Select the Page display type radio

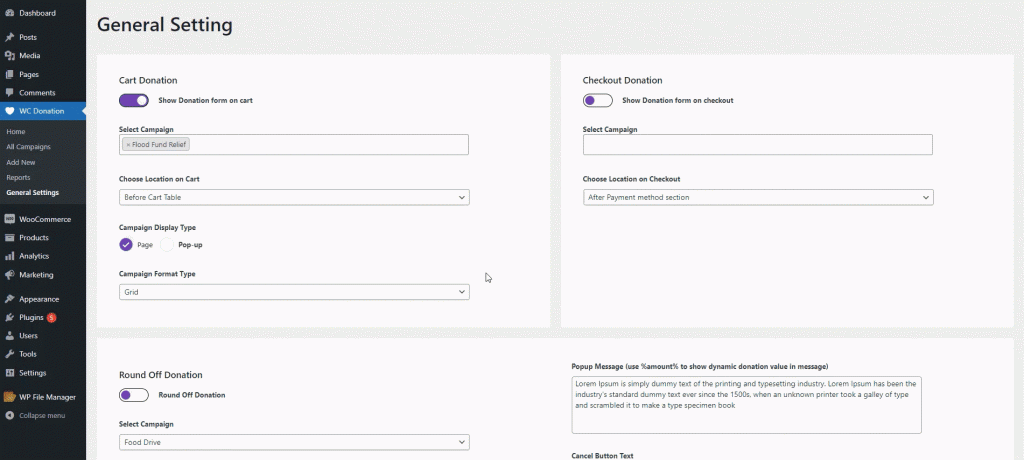[x=126, y=245]
